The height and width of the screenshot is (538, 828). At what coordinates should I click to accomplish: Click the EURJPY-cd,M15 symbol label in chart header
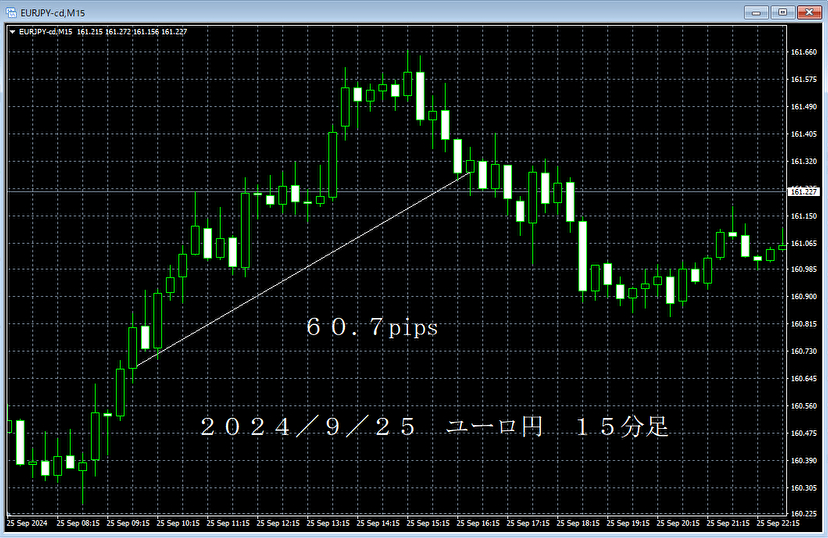(45, 32)
